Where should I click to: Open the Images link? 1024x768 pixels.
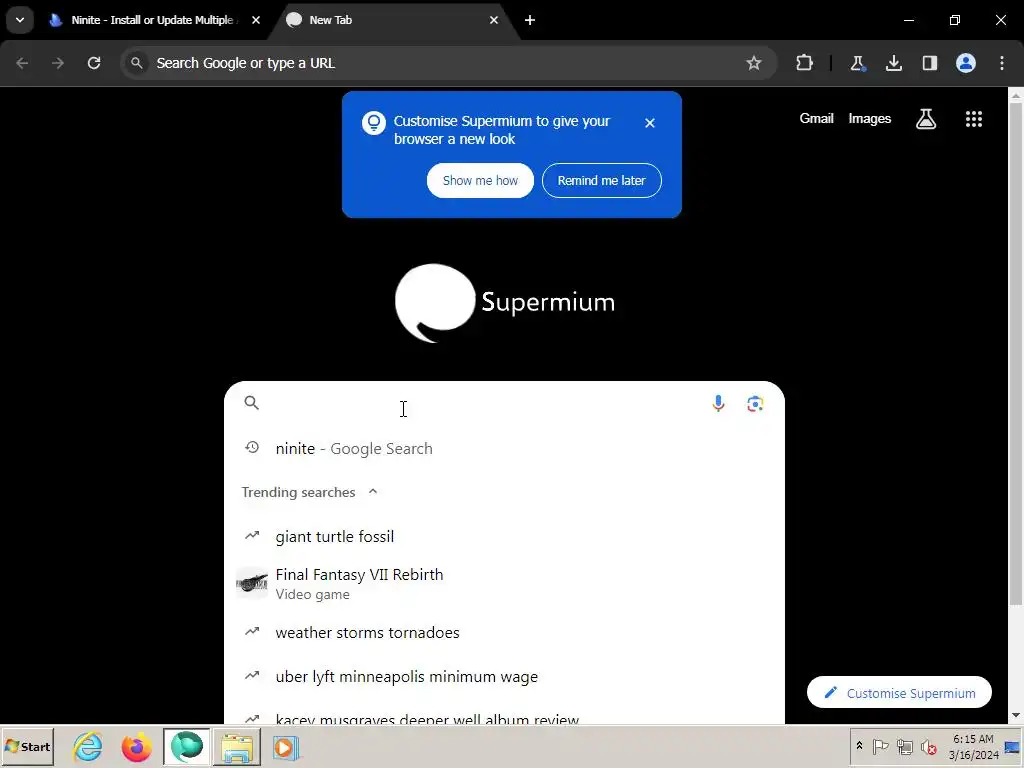(869, 119)
